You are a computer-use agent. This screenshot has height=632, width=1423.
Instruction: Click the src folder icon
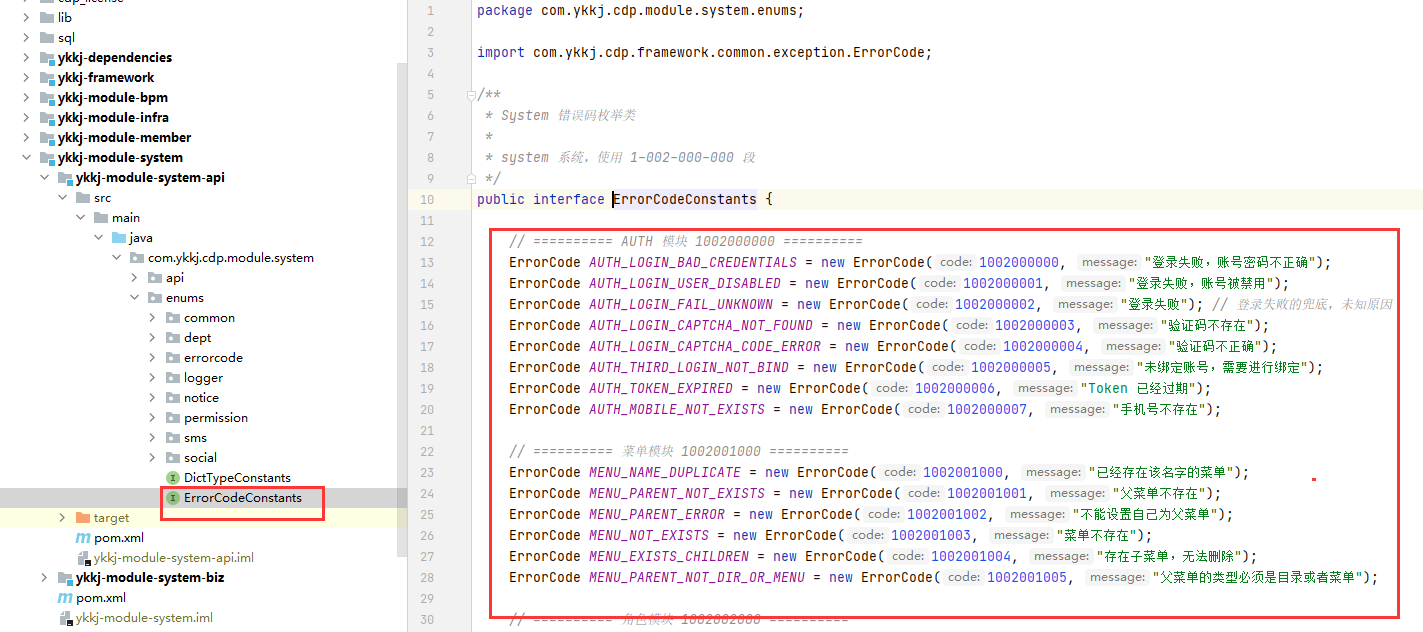[x=83, y=197]
